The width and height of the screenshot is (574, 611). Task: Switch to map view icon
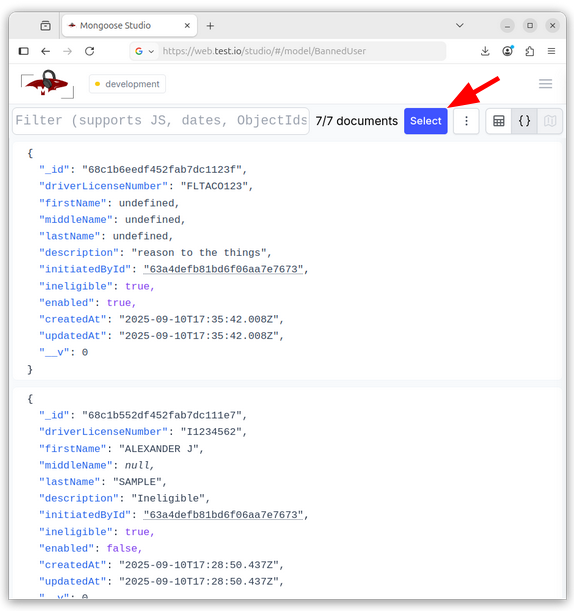point(549,121)
